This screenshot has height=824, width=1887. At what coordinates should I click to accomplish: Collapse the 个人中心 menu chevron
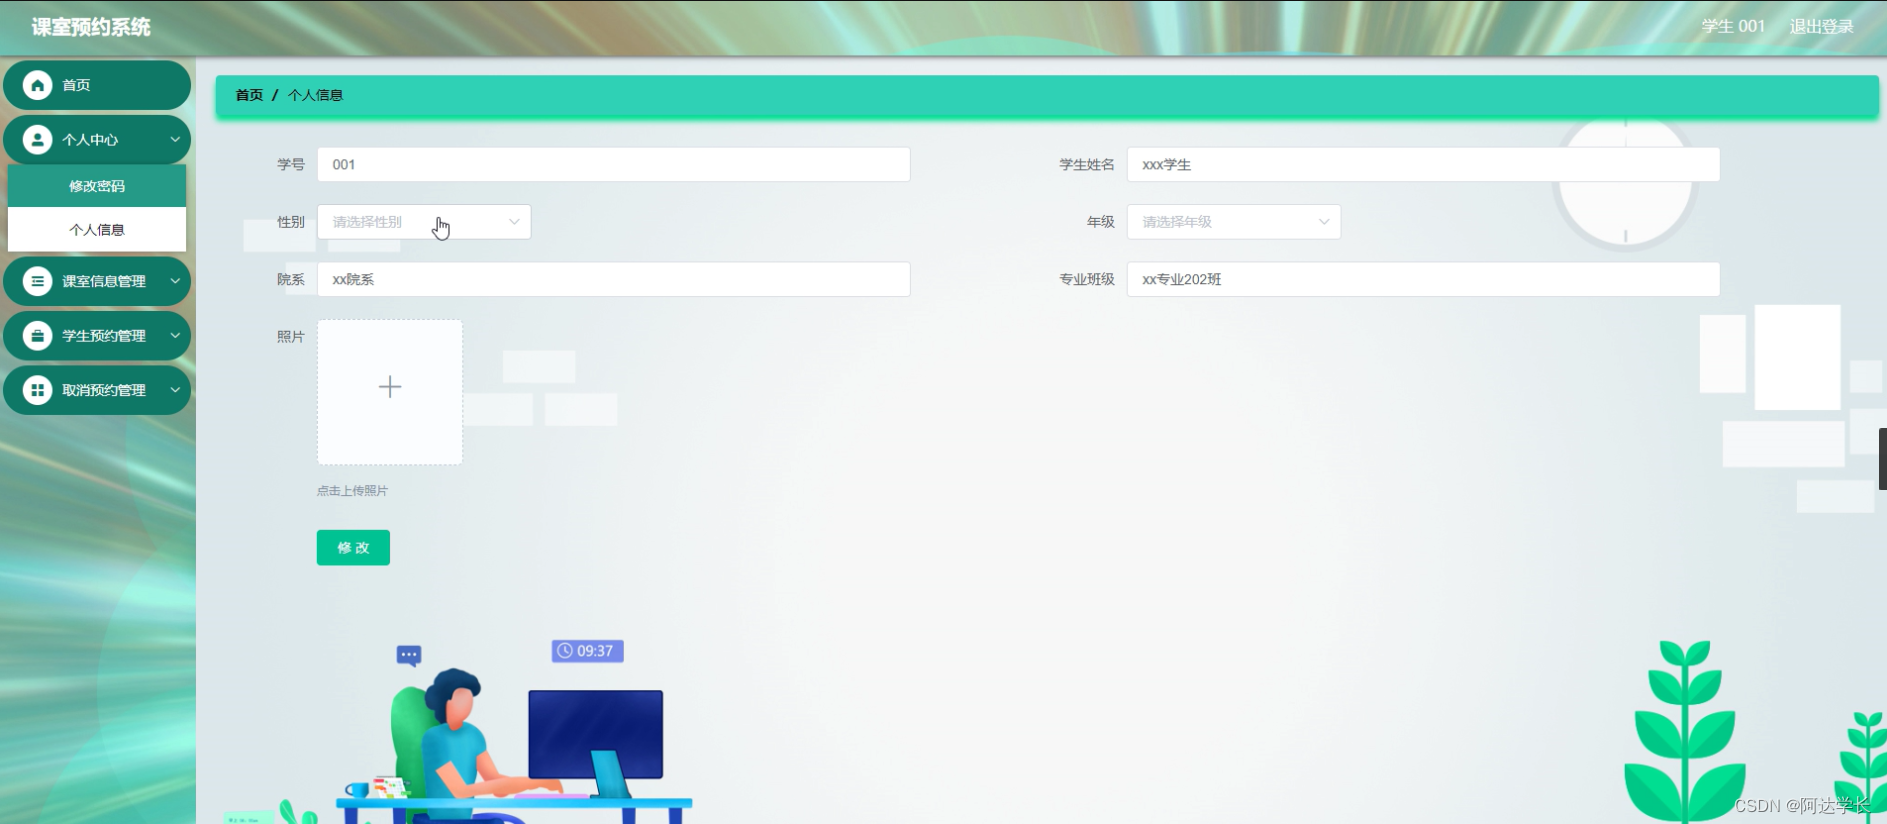tap(175, 140)
